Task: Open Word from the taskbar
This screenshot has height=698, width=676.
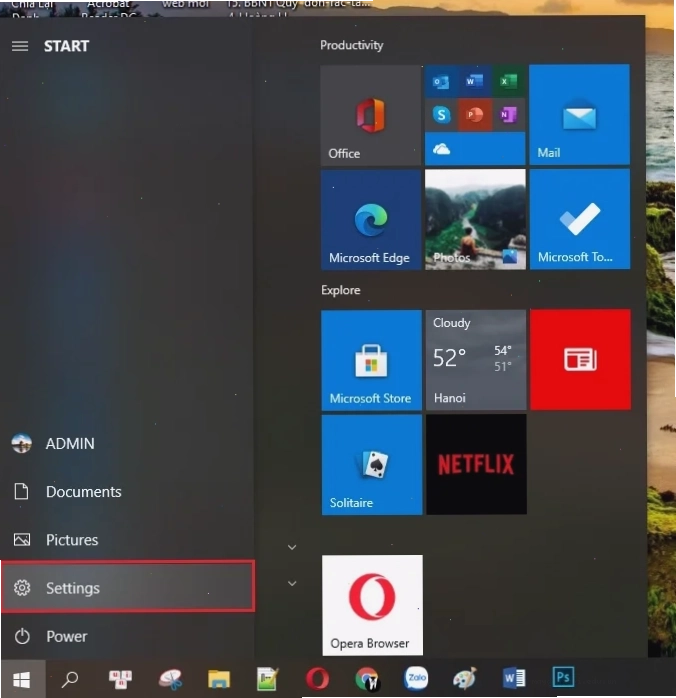Action: (514, 678)
